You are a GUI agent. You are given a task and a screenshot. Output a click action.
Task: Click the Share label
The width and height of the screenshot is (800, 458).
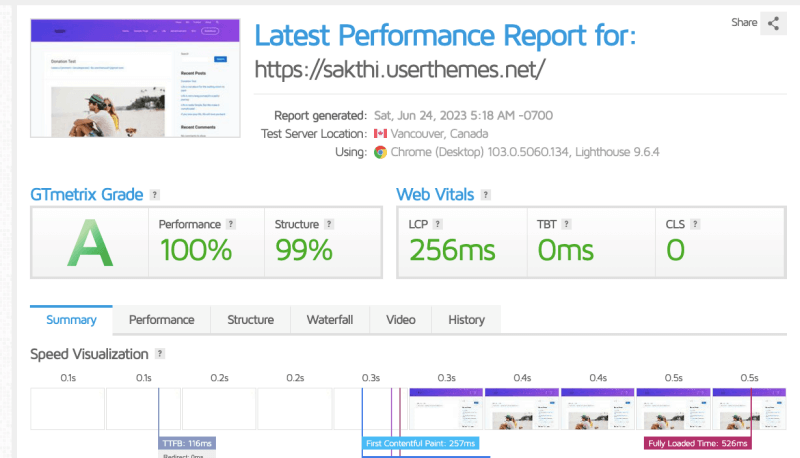pos(744,22)
